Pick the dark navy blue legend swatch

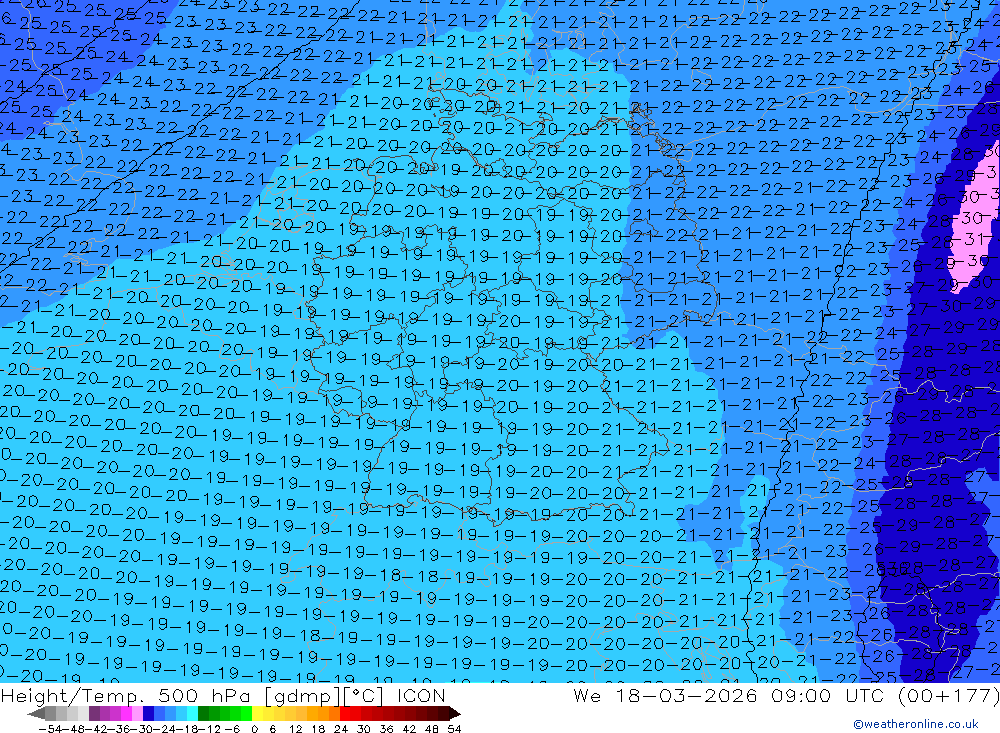pyautogui.click(x=148, y=713)
